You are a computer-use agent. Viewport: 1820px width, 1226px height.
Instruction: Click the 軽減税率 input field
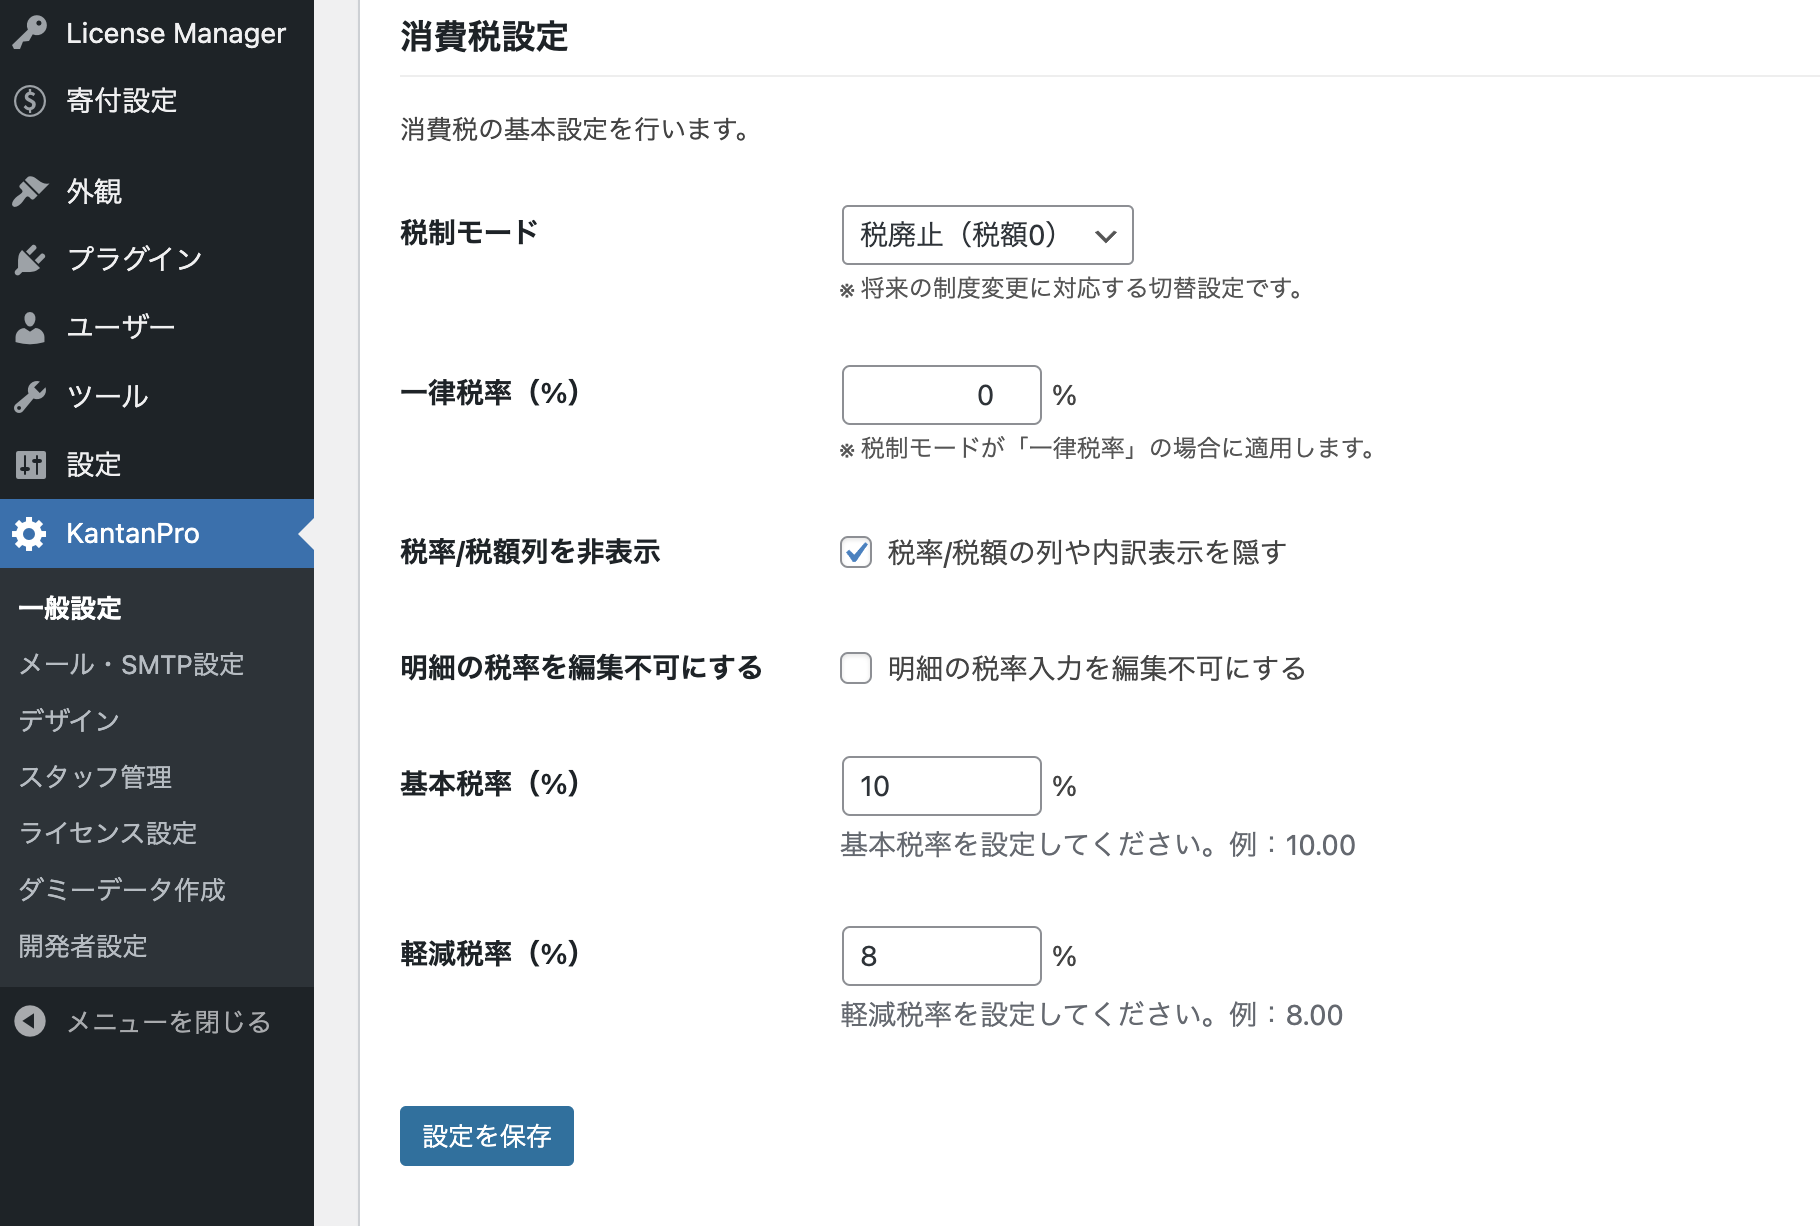pyautogui.click(x=942, y=956)
